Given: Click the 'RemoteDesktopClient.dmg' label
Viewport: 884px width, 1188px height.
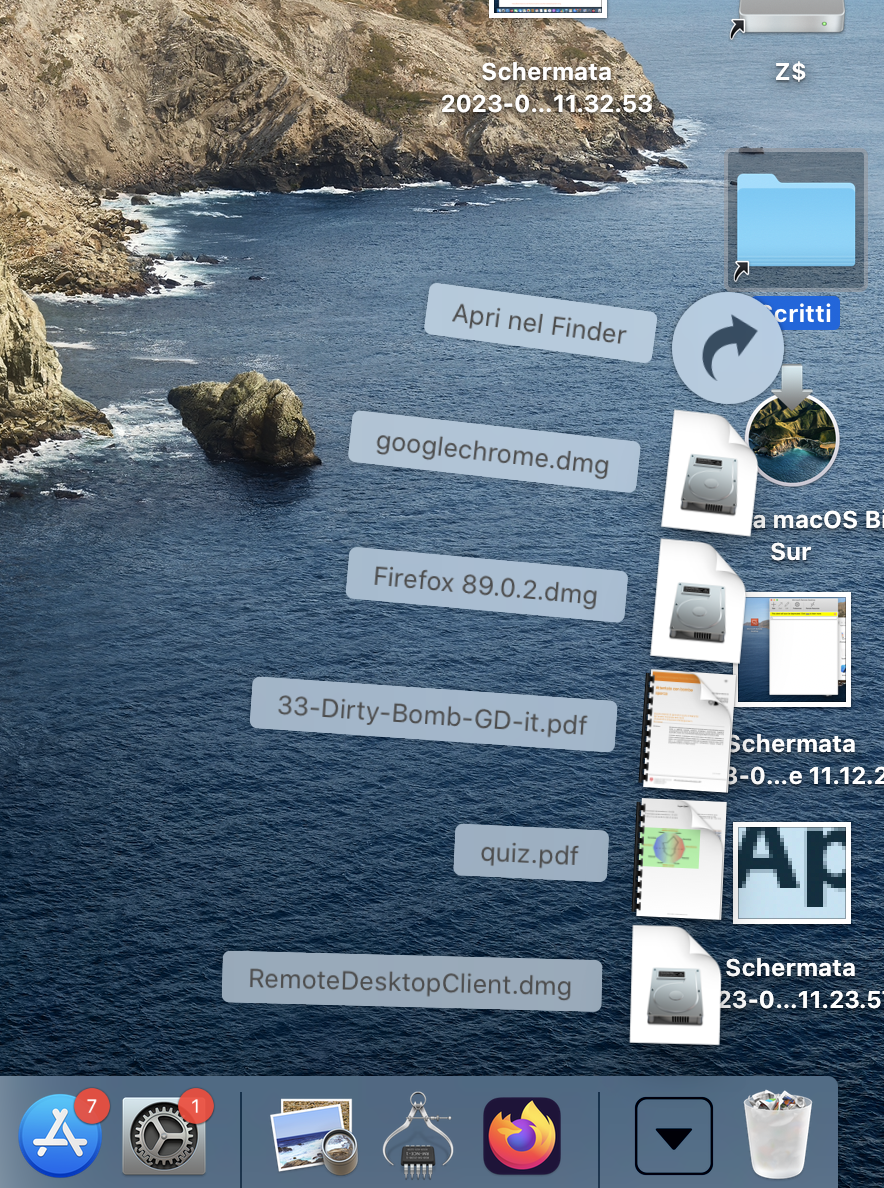Looking at the screenshot, I should click(x=411, y=981).
